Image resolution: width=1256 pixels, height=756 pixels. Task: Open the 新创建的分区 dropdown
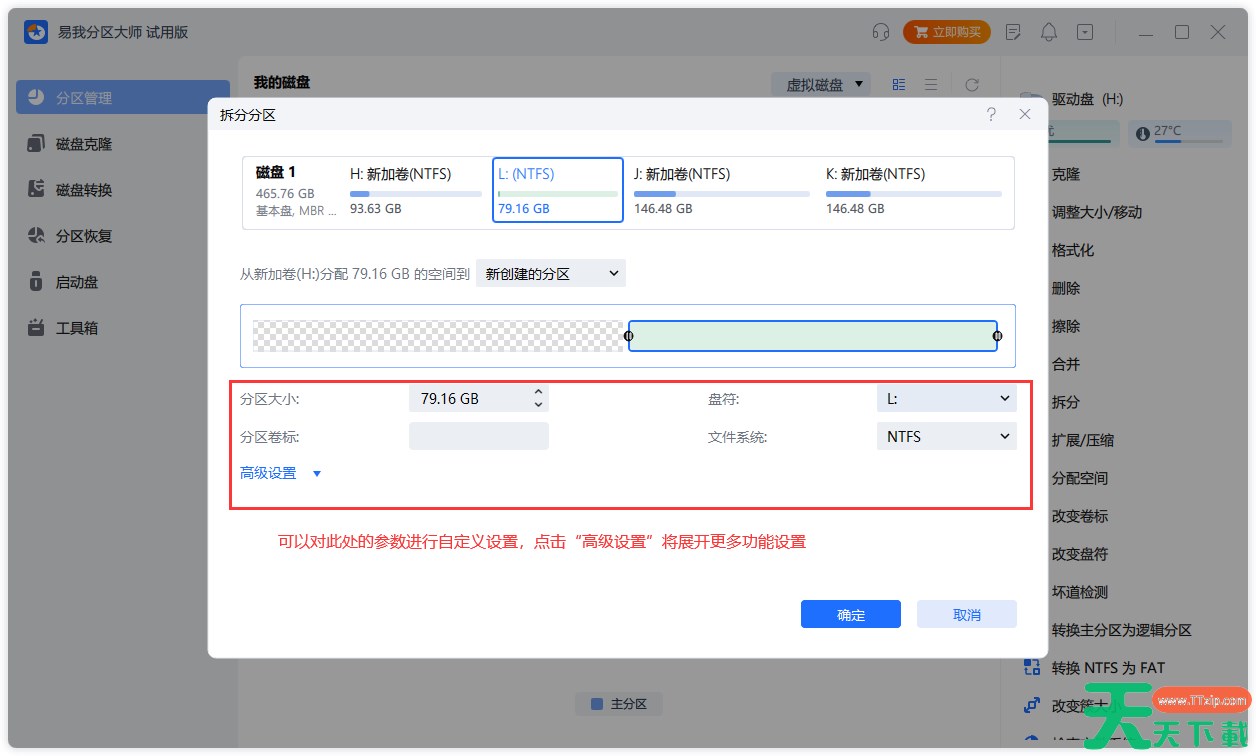551,273
